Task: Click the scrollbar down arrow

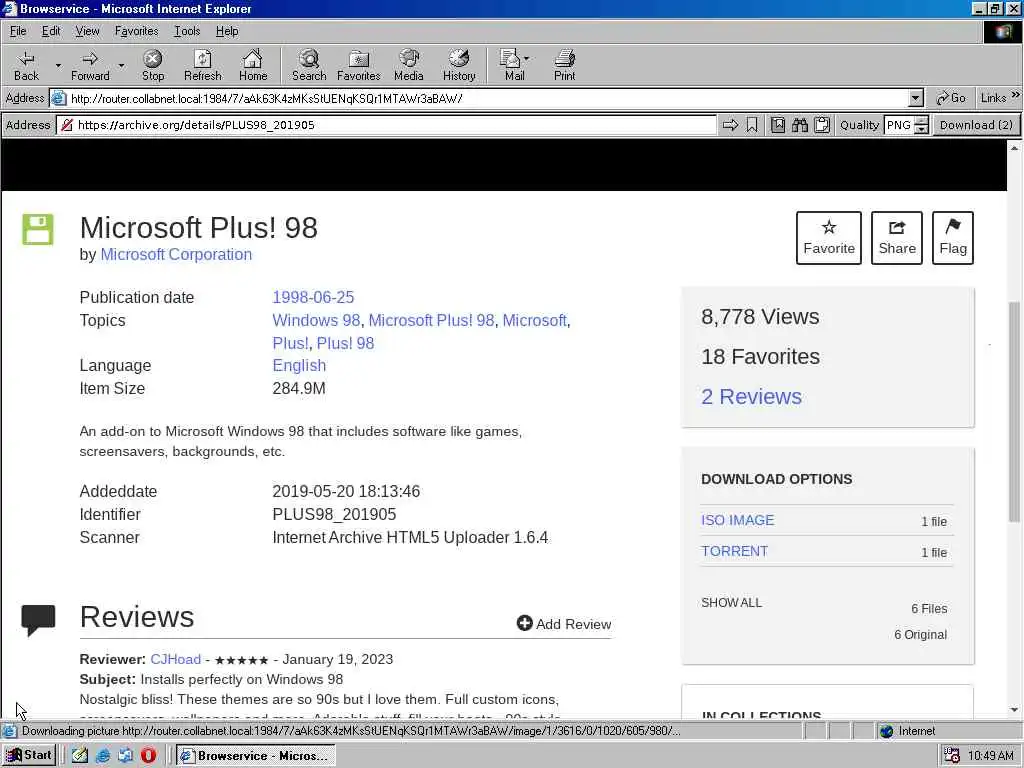Action: click(x=1014, y=709)
